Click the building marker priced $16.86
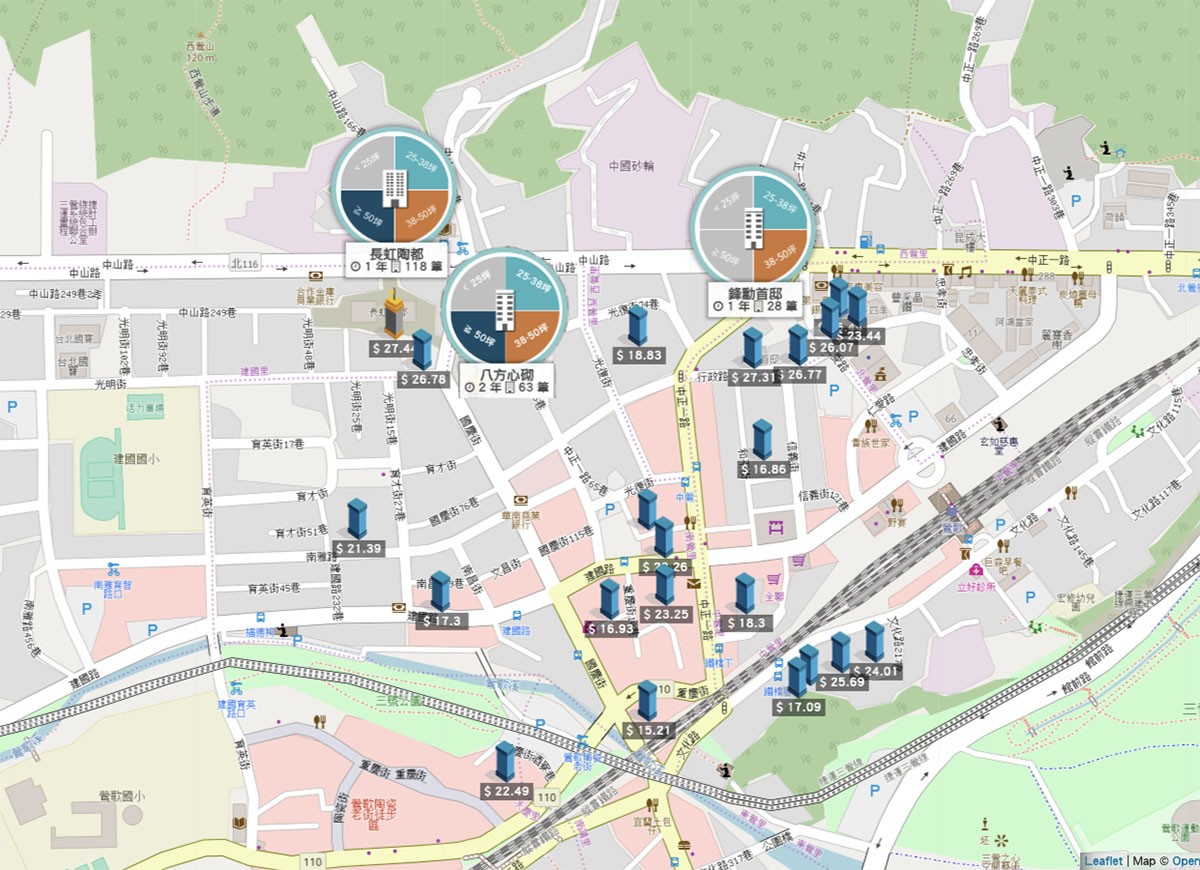The image size is (1200, 870). click(762, 439)
